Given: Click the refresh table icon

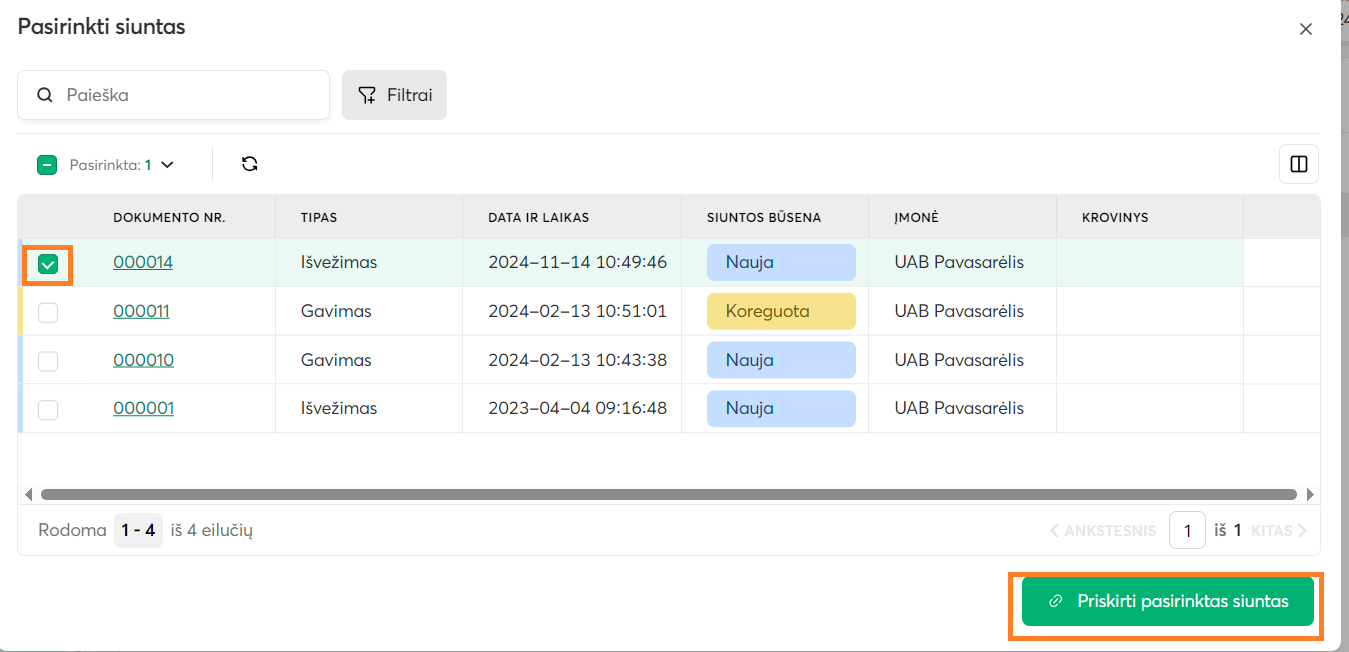Looking at the screenshot, I should tap(250, 164).
